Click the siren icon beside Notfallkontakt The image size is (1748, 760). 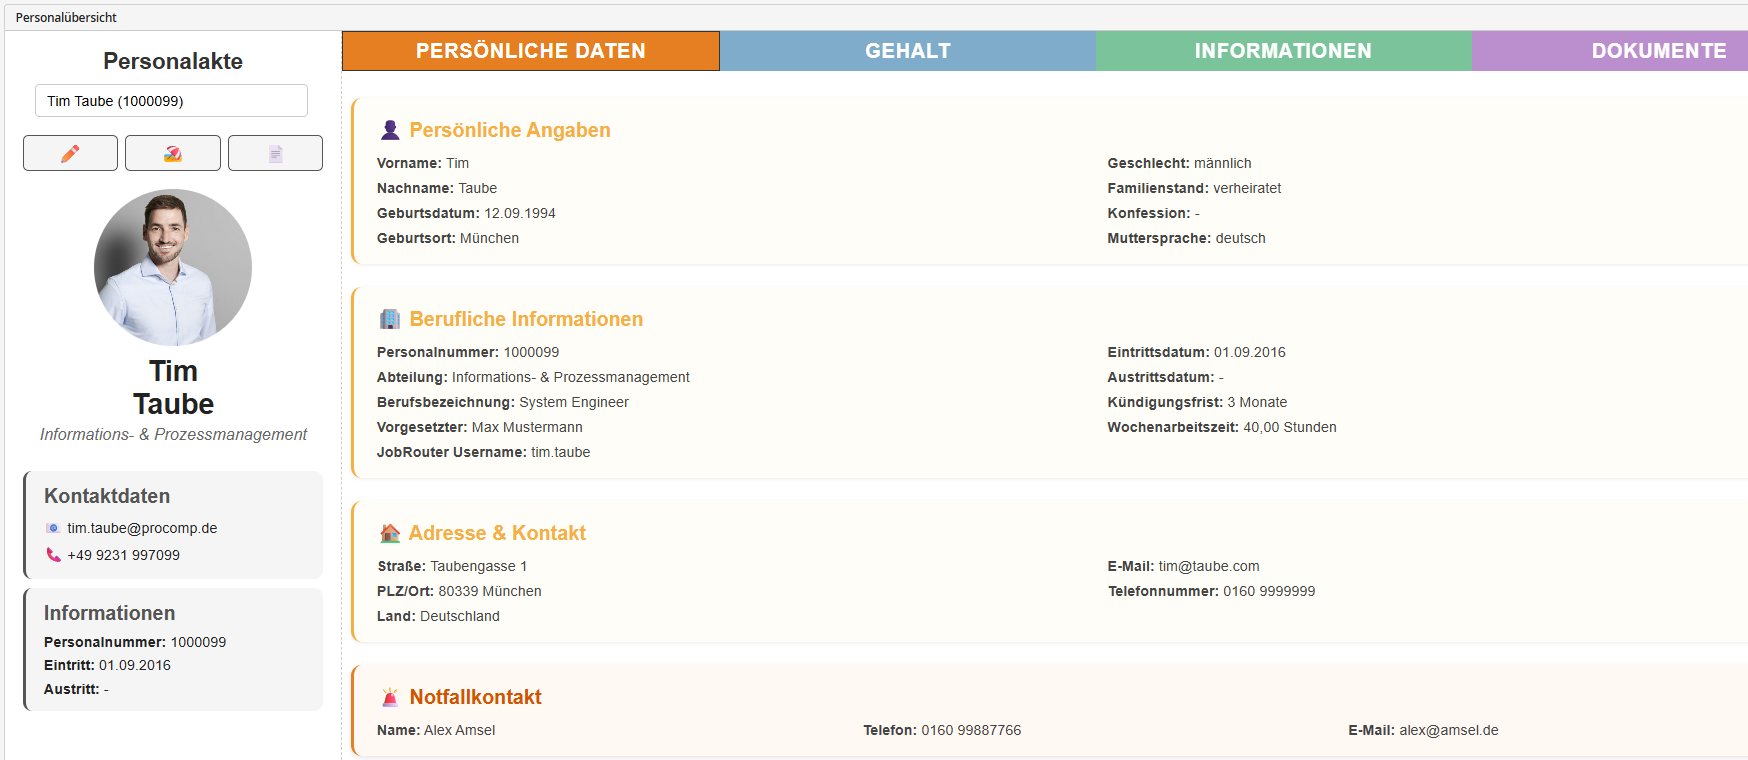pyautogui.click(x=390, y=697)
